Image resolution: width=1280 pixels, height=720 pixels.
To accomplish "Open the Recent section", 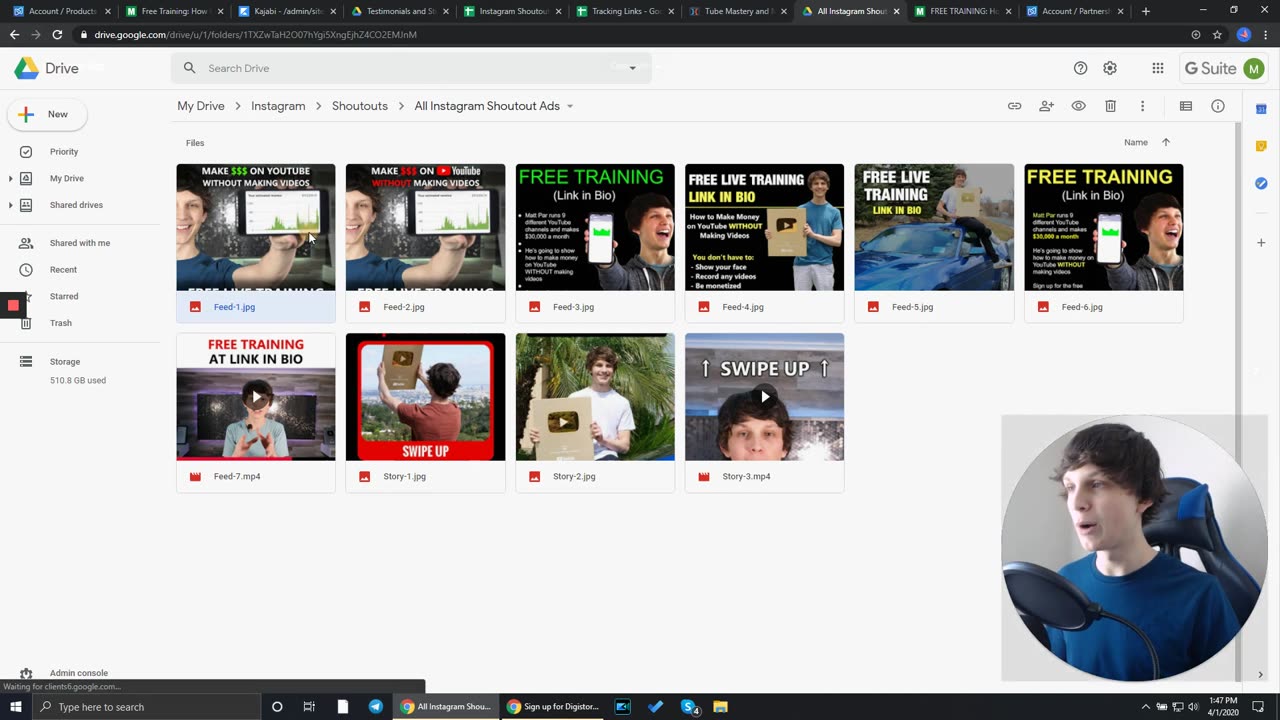I will tap(63, 270).
